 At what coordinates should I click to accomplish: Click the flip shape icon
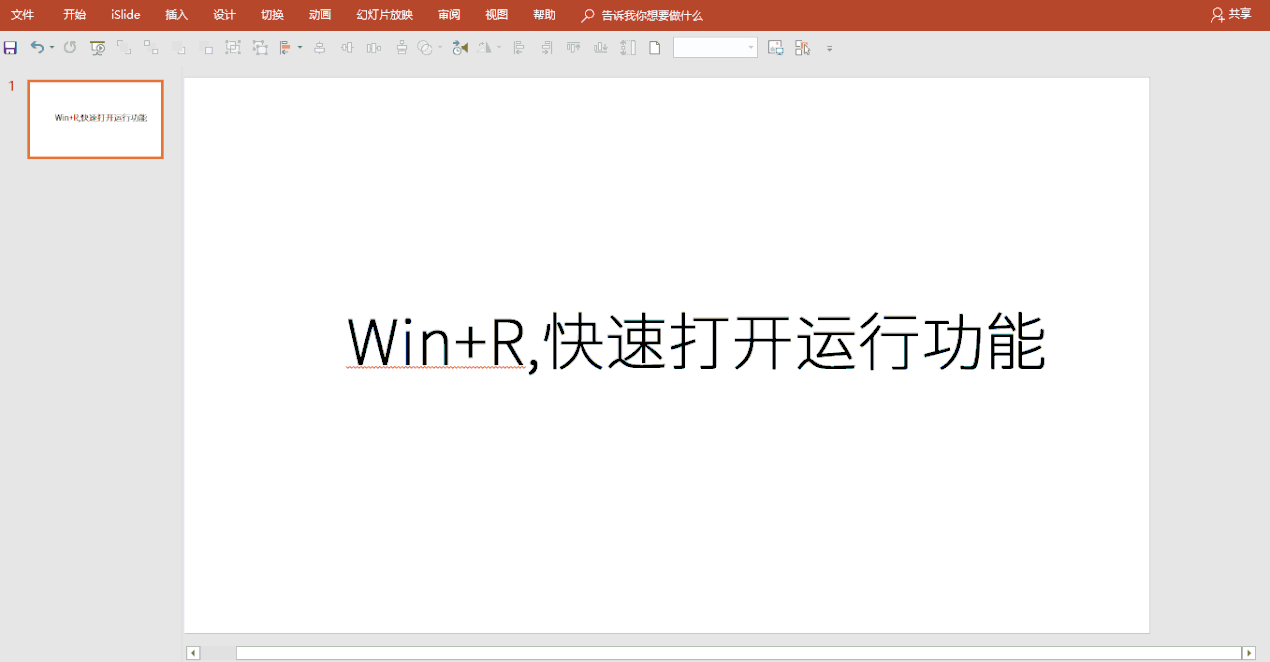(482, 47)
